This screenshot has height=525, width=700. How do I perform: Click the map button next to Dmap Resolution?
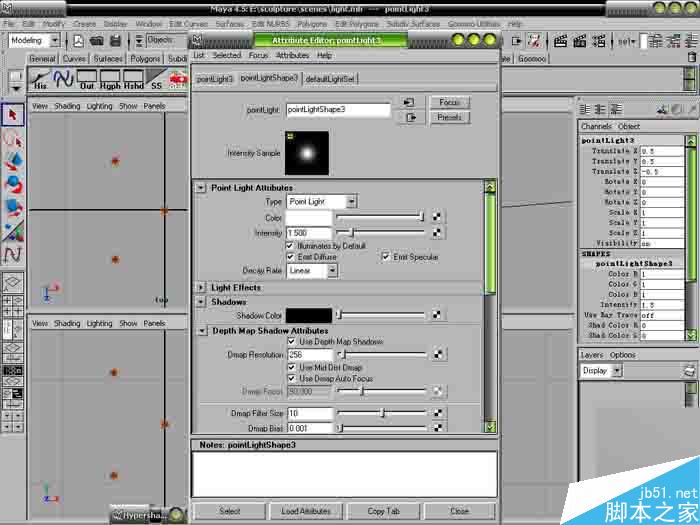tap(438, 354)
